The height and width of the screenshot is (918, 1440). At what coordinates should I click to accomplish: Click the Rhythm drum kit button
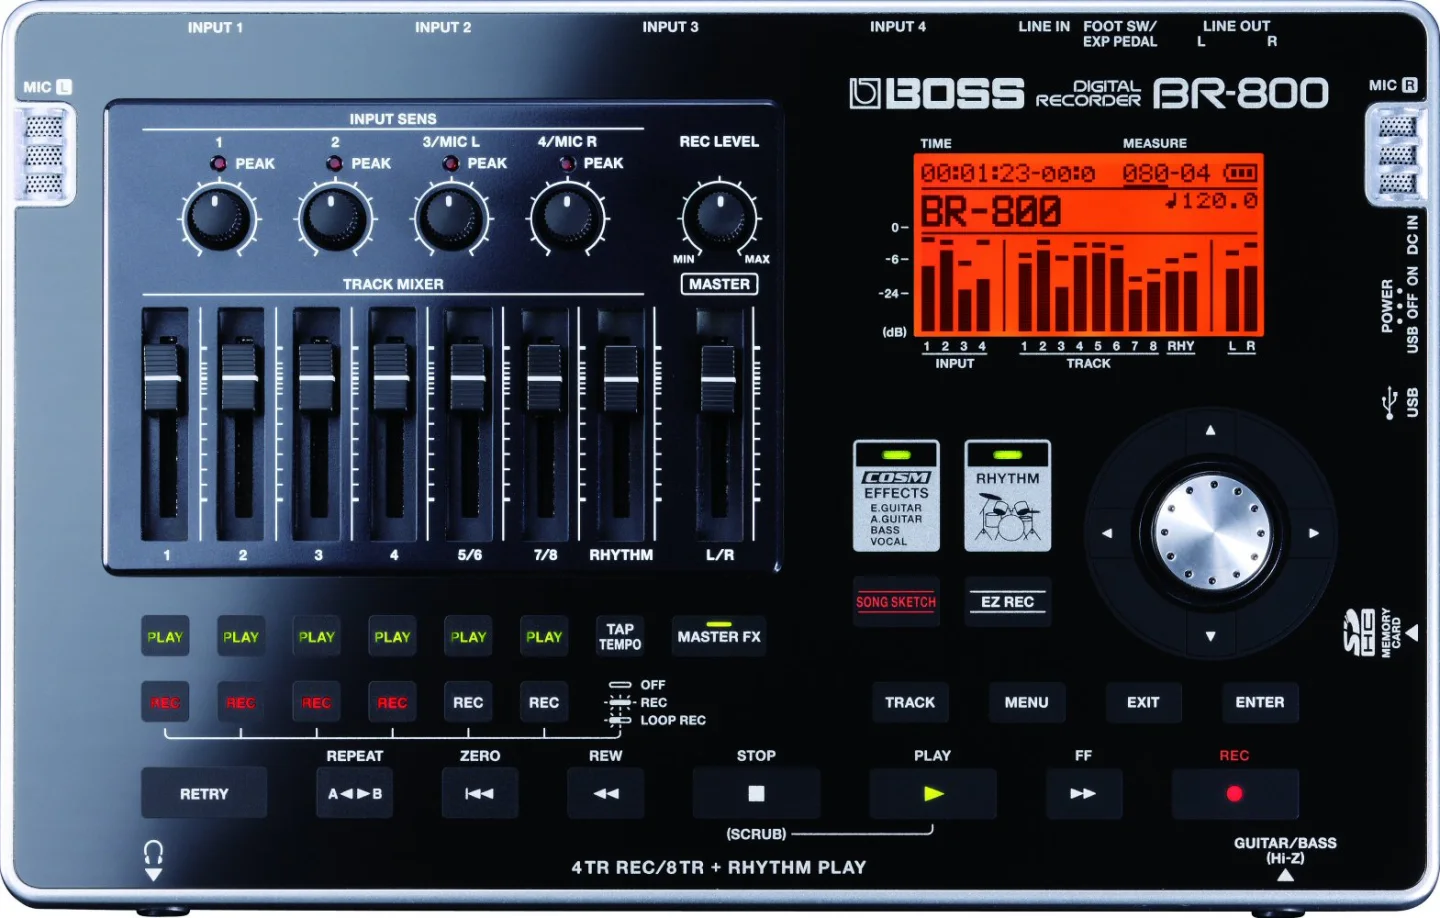point(1007,496)
